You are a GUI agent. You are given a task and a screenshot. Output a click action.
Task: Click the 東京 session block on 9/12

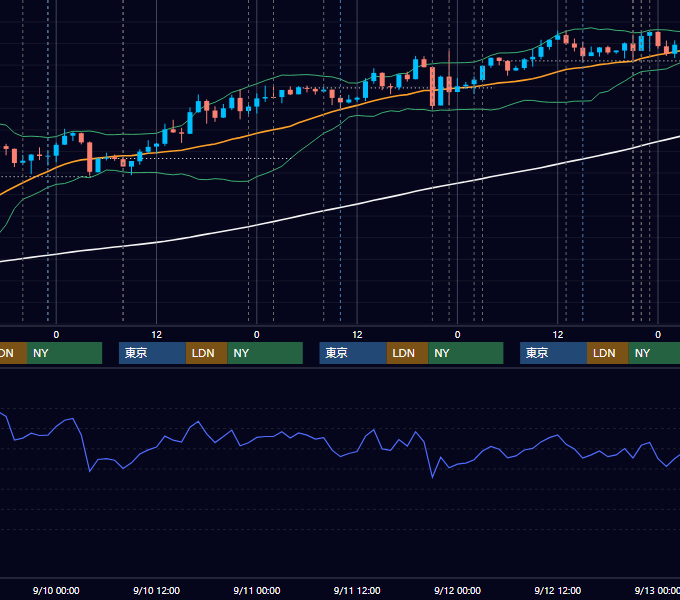(553, 353)
